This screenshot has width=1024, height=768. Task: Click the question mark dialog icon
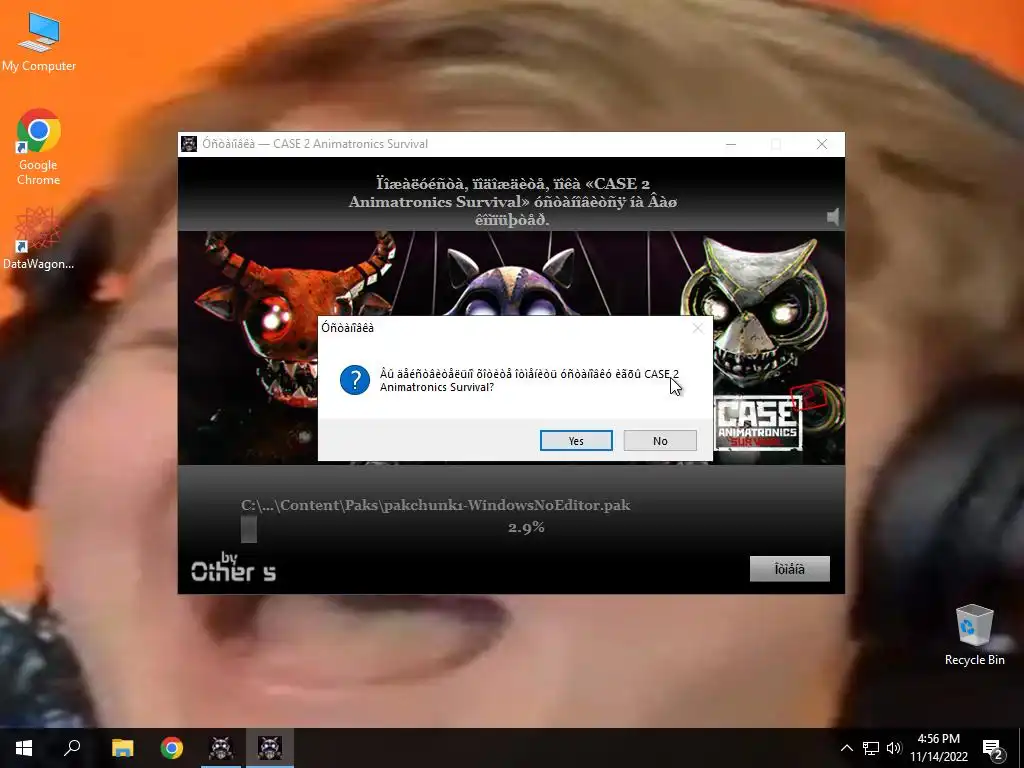355,379
